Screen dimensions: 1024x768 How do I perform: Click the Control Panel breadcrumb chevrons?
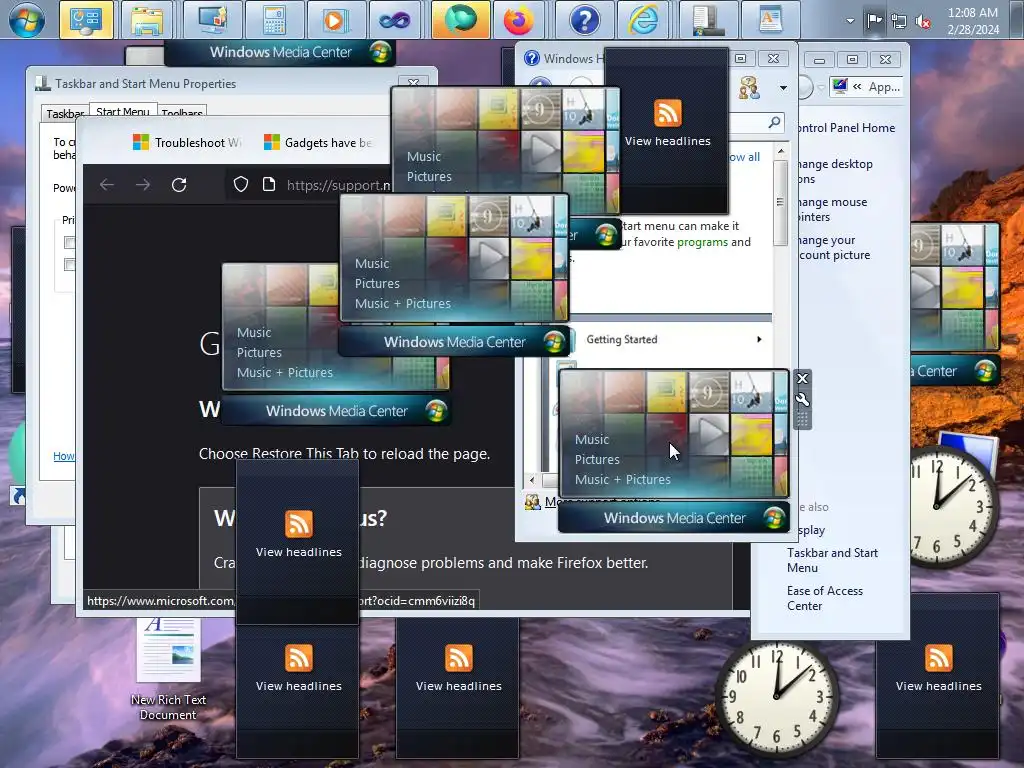click(x=857, y=86)
